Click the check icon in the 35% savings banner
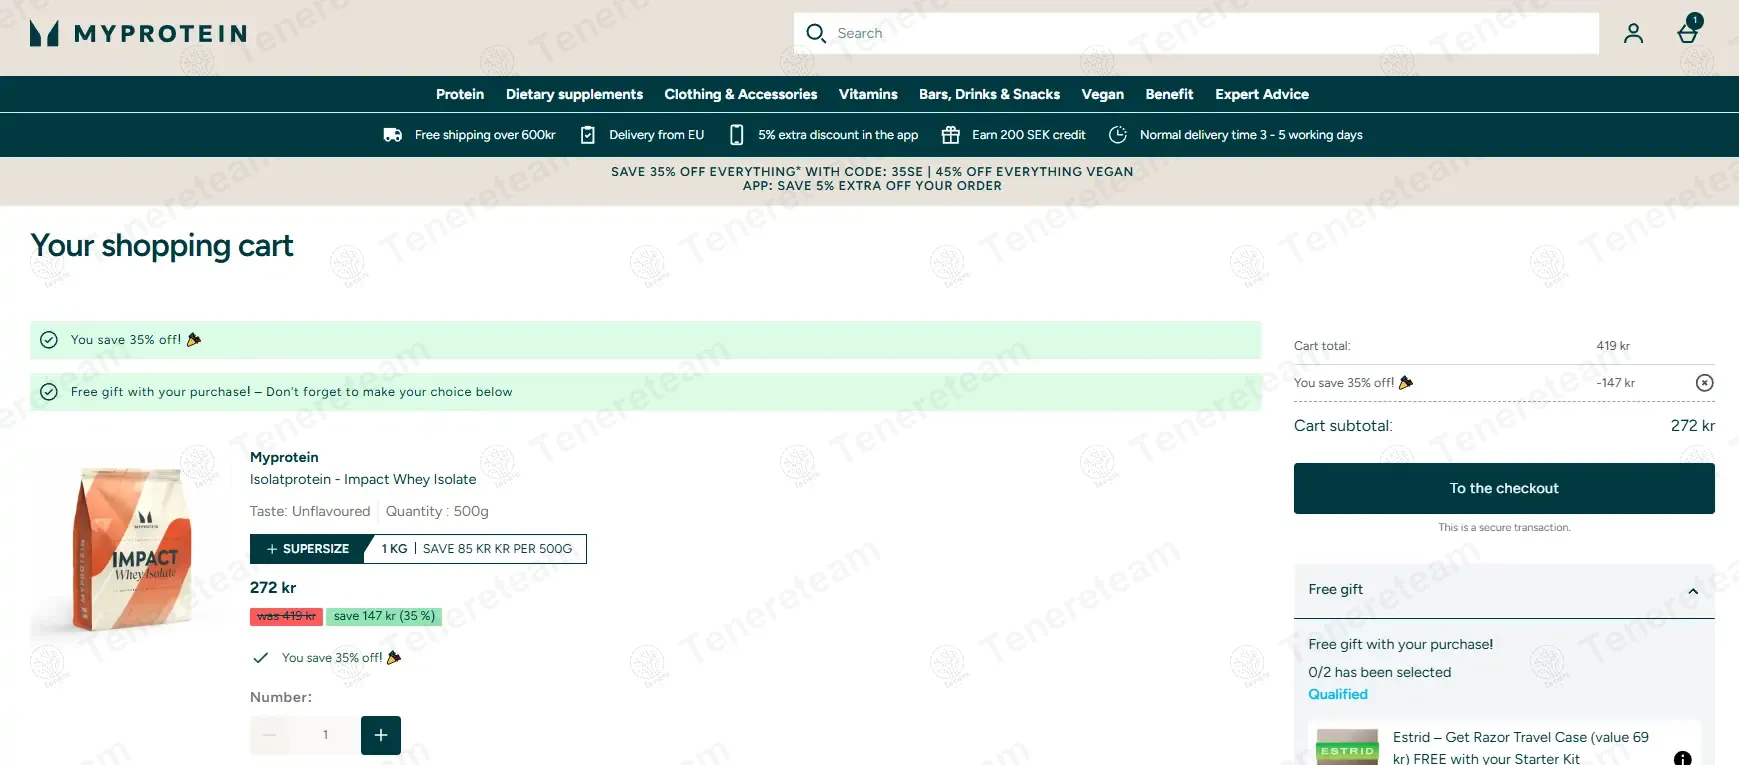 click(49, 340)
